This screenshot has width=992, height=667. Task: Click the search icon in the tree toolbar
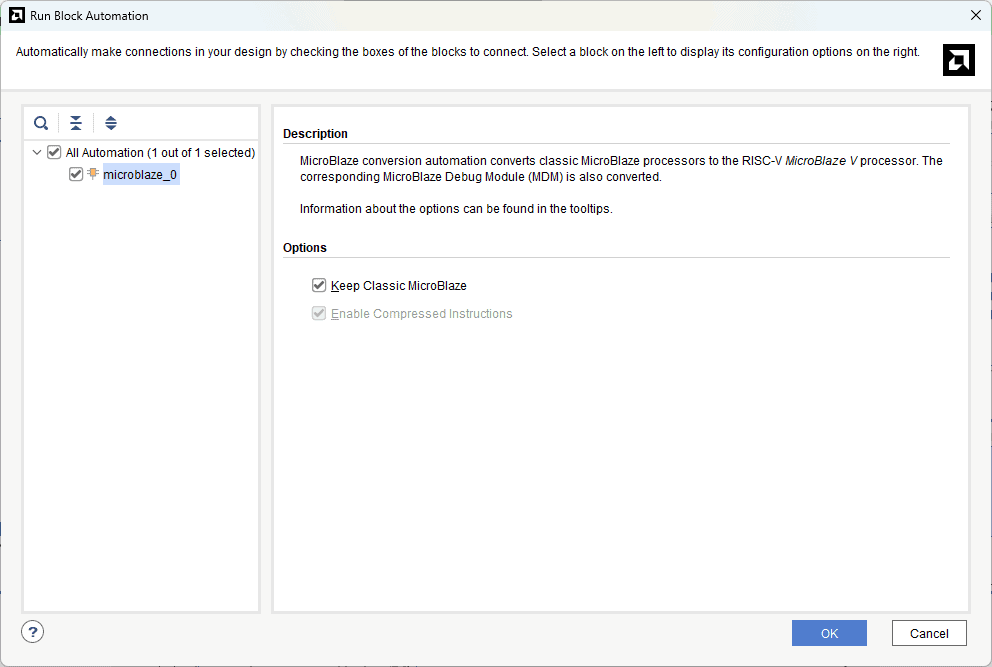point(41,123)
